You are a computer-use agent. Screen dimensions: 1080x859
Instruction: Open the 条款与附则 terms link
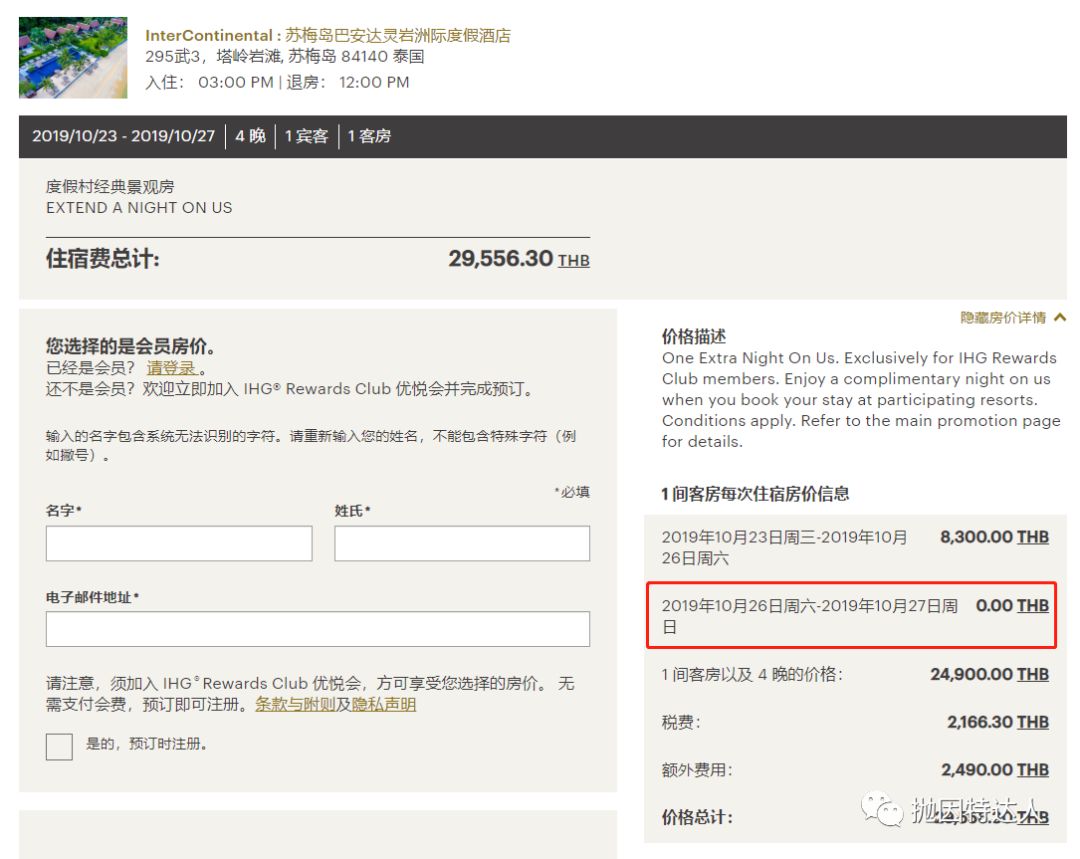coord(295,705)
